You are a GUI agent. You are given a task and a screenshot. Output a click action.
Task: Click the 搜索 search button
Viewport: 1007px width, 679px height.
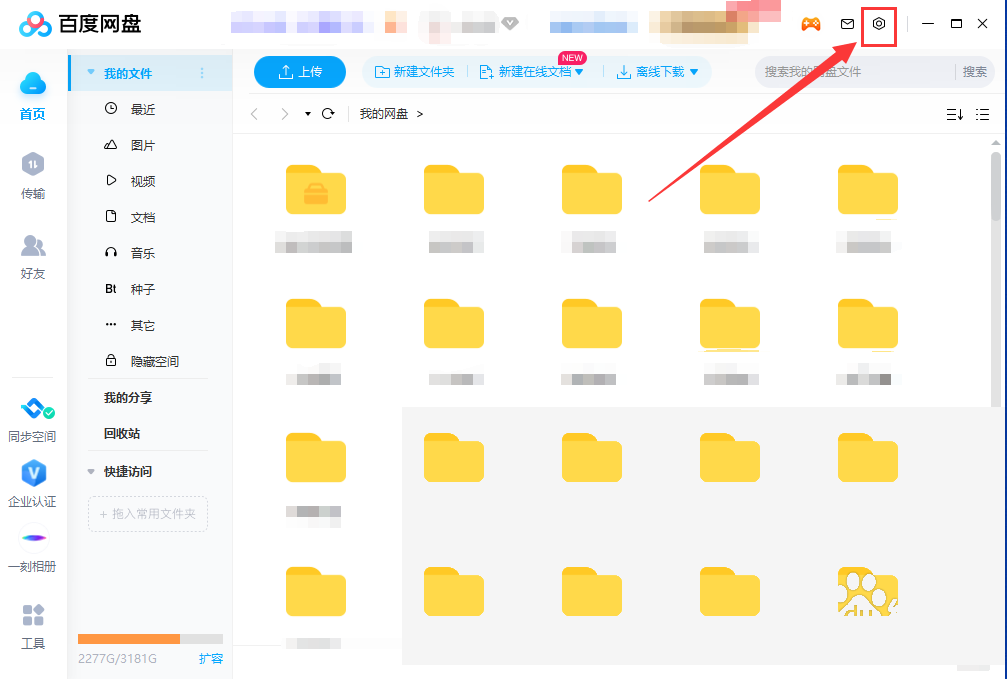(974, 72)
